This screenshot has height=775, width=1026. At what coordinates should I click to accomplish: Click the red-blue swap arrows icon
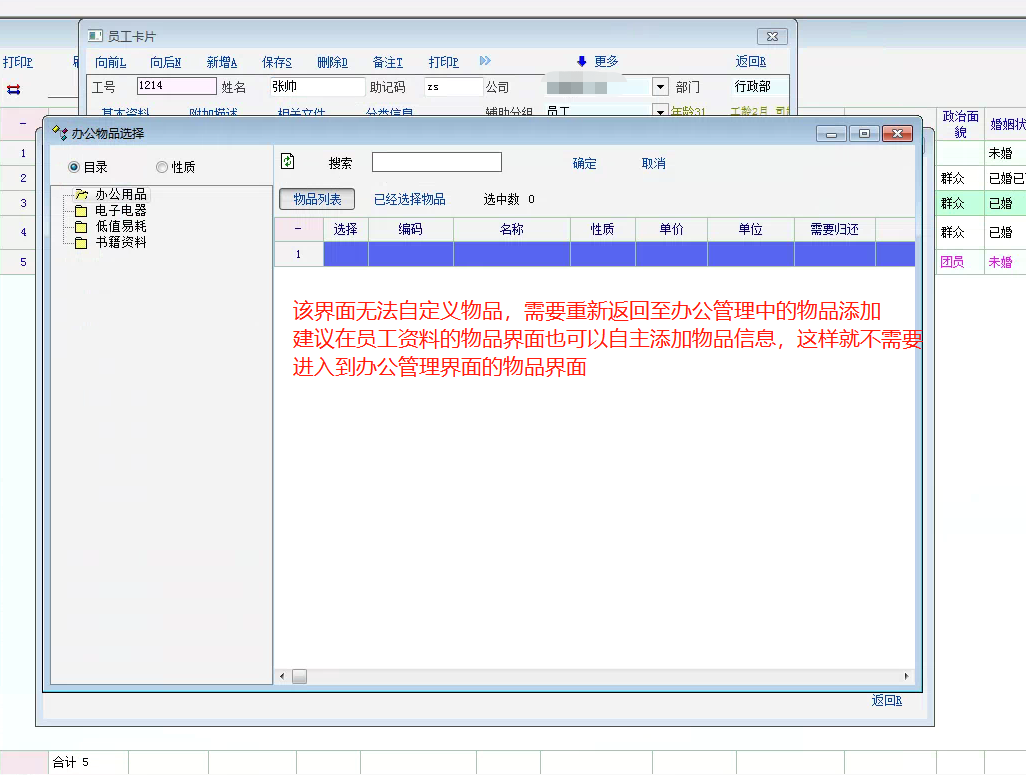[14, 89]
